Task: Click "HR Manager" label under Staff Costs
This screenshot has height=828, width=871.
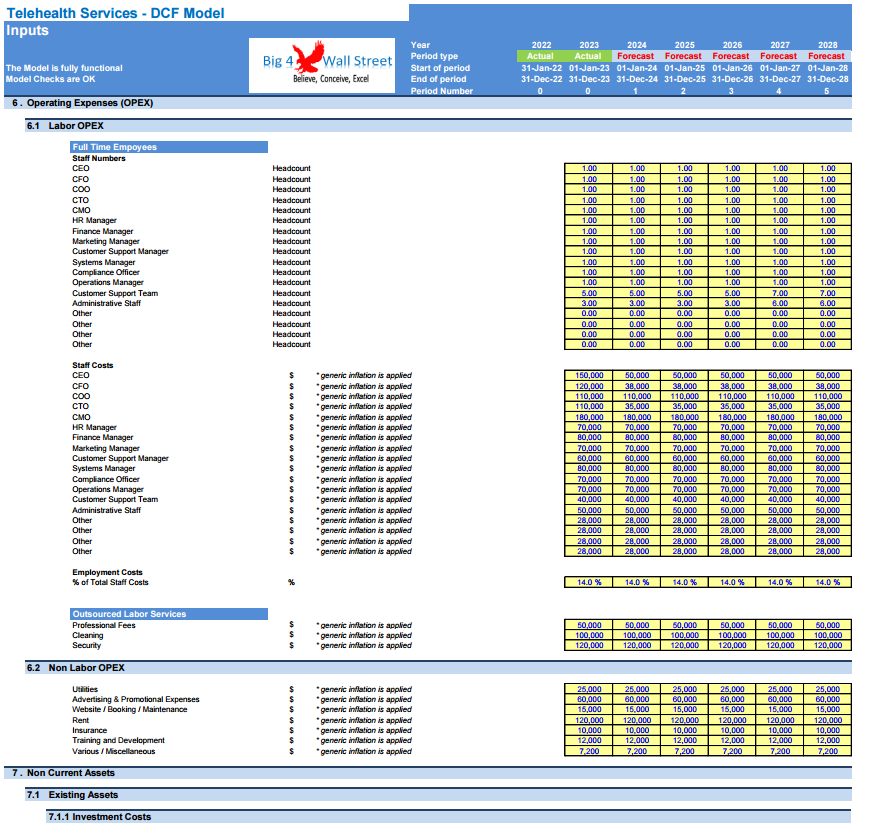Action: [94, 428]
